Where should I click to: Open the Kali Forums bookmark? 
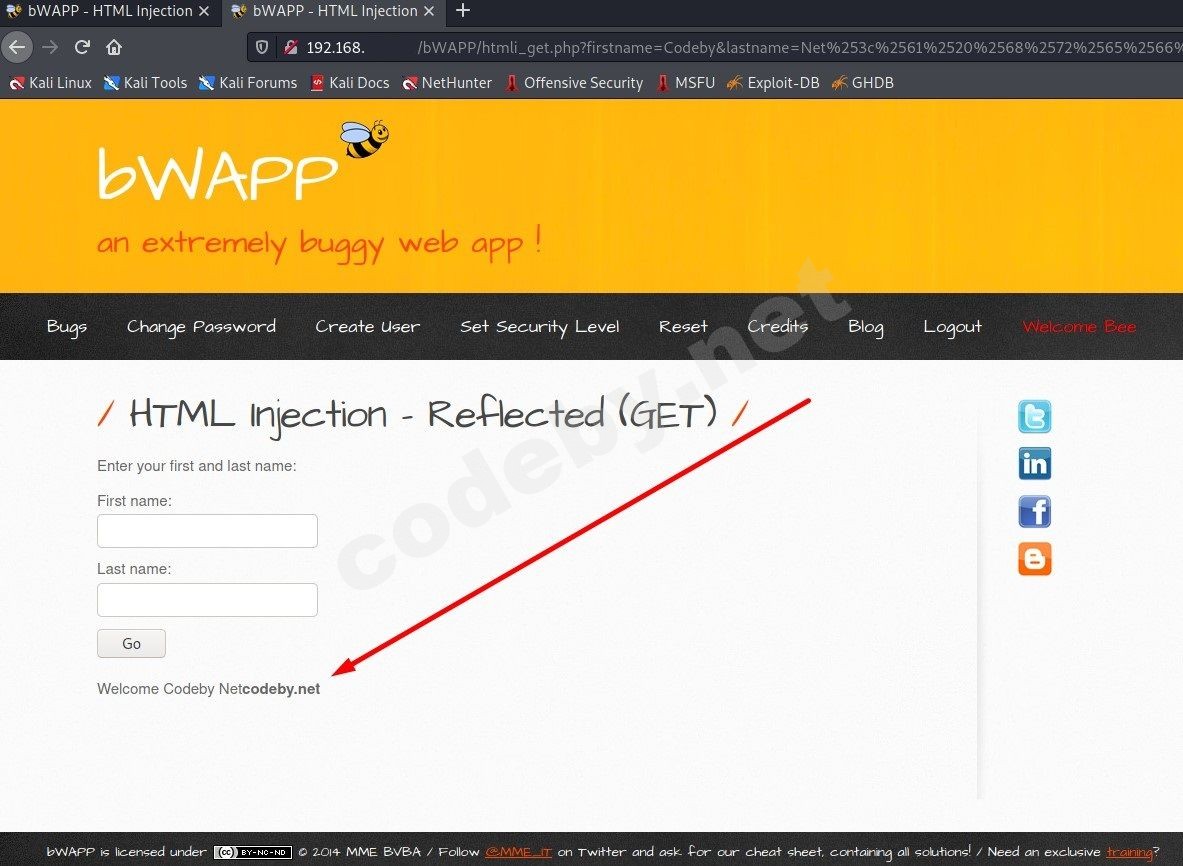click(248, 83)
